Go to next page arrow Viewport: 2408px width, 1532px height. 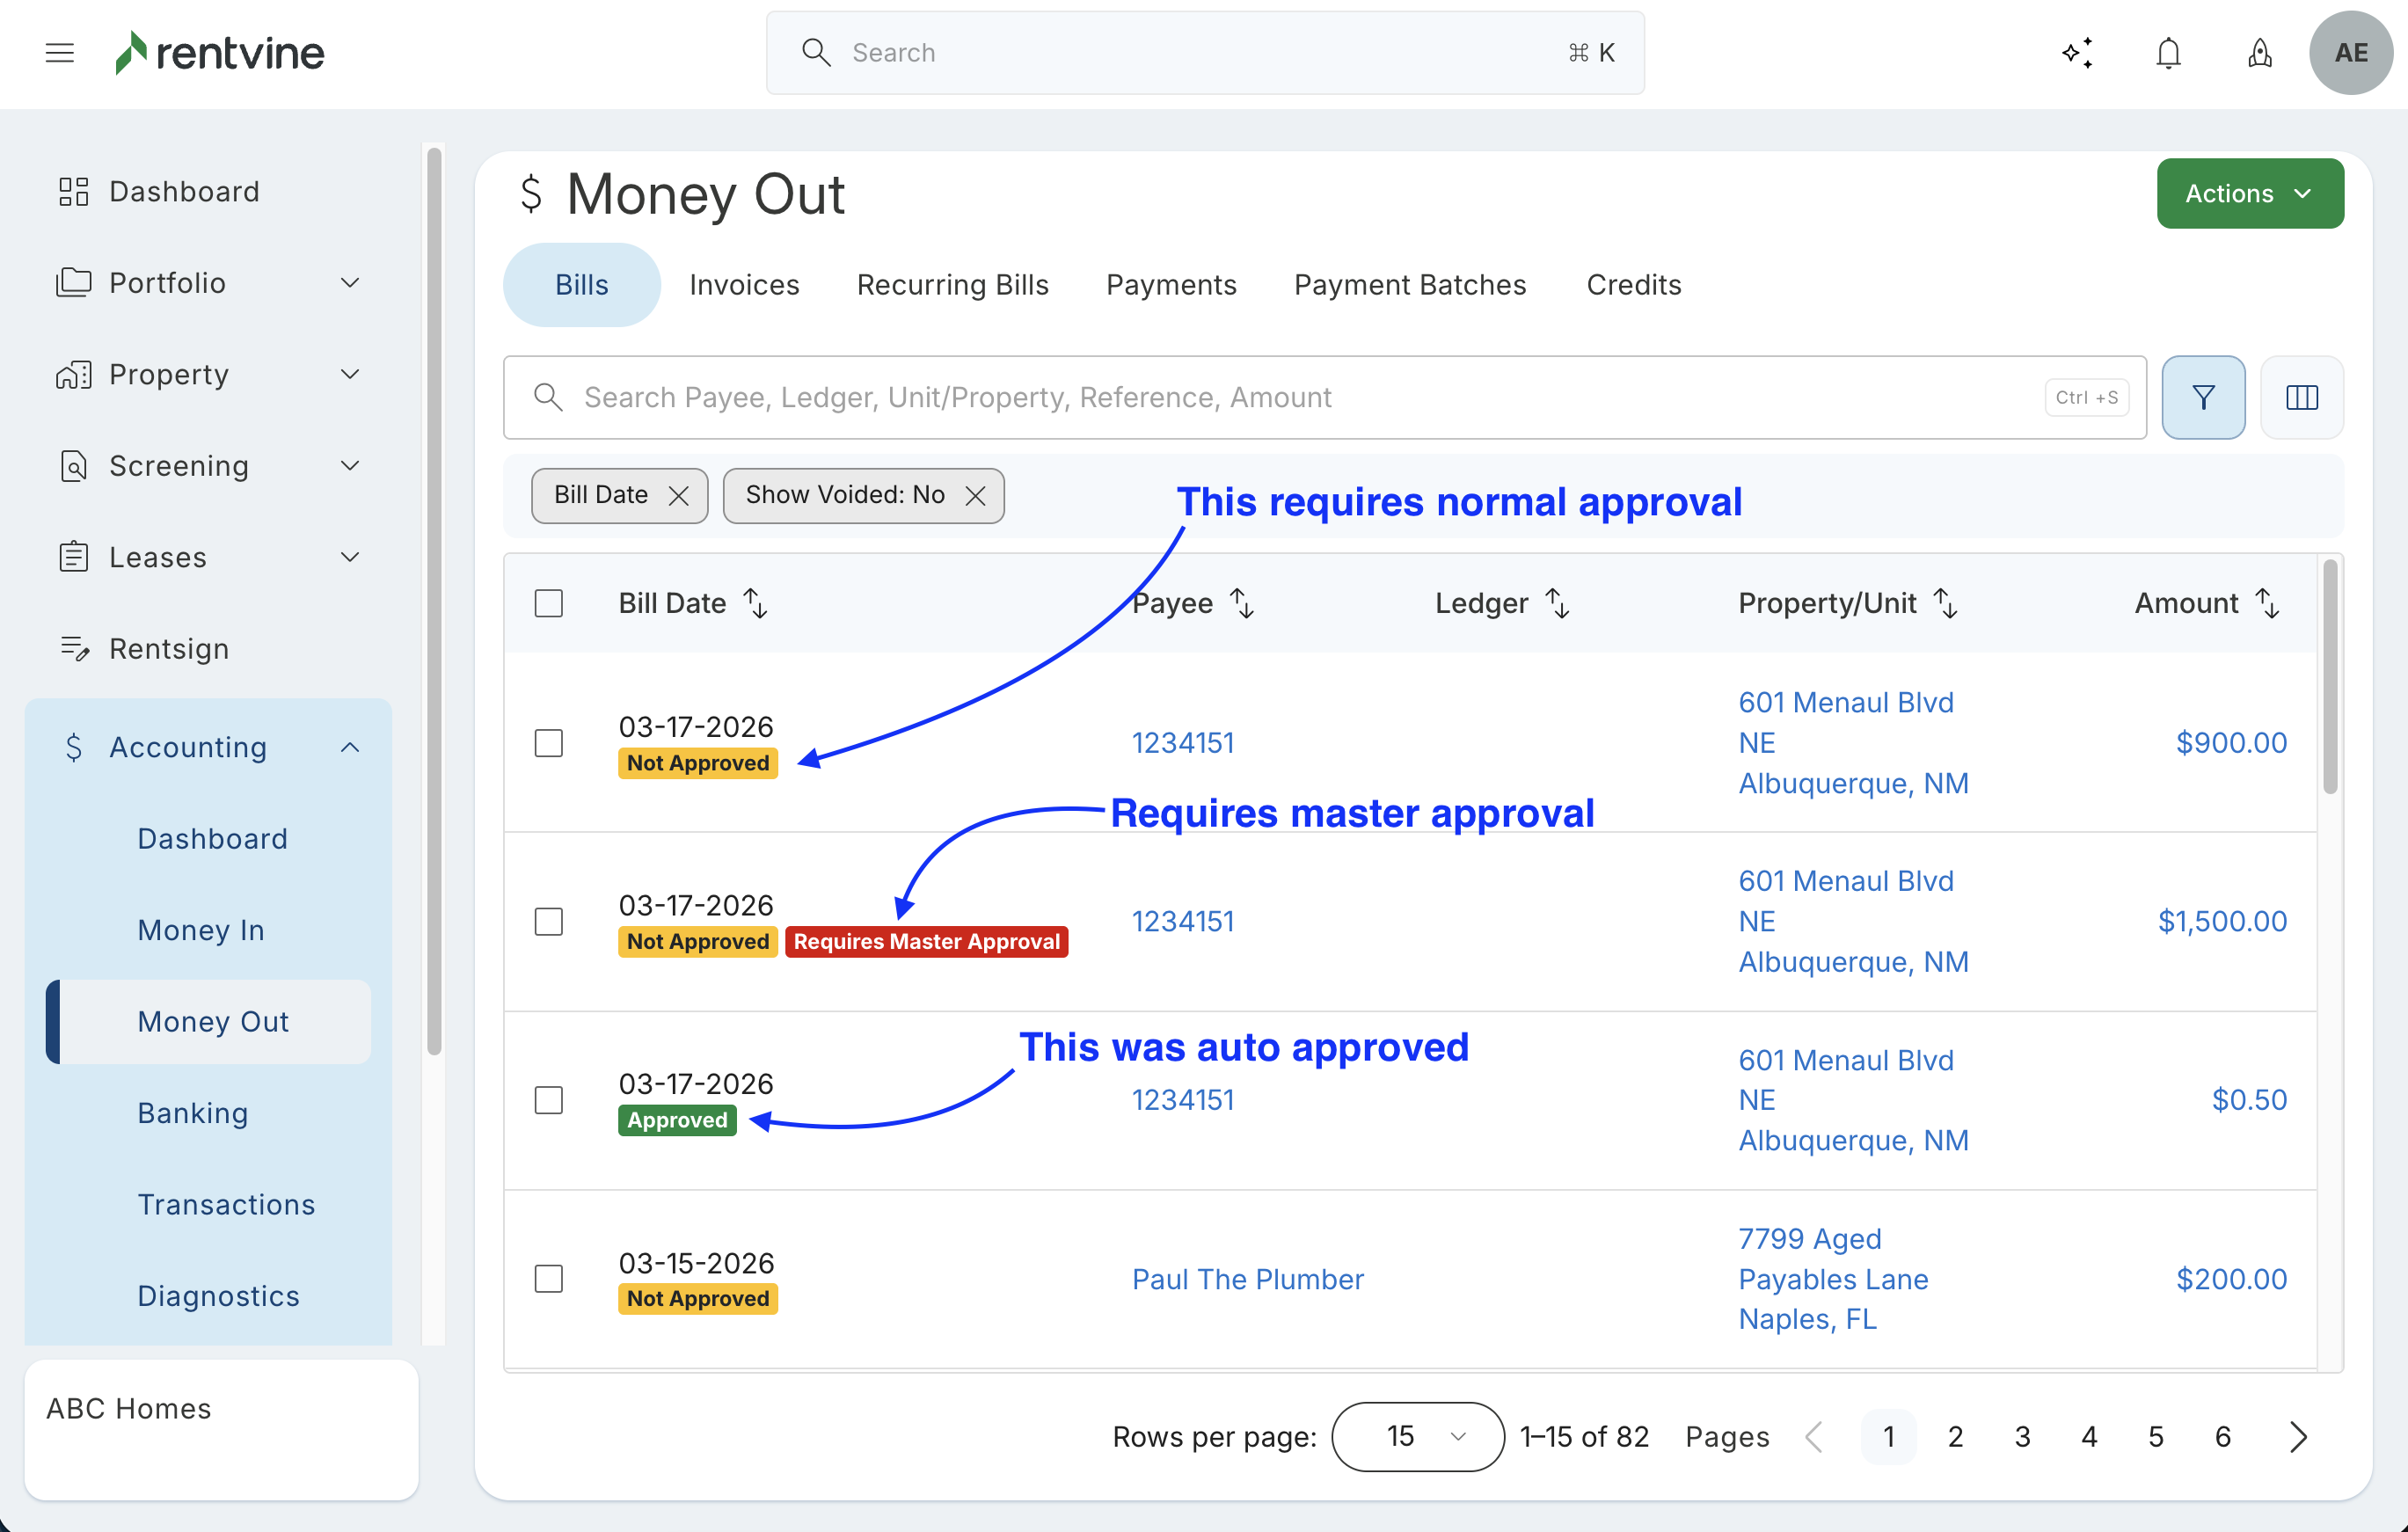click(2298, 1437)
